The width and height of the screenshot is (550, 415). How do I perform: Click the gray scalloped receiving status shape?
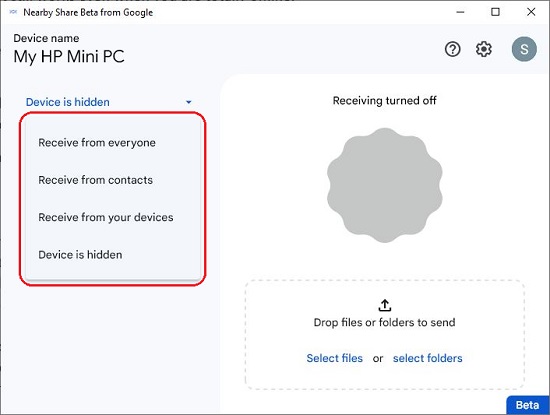pos(385,185)
